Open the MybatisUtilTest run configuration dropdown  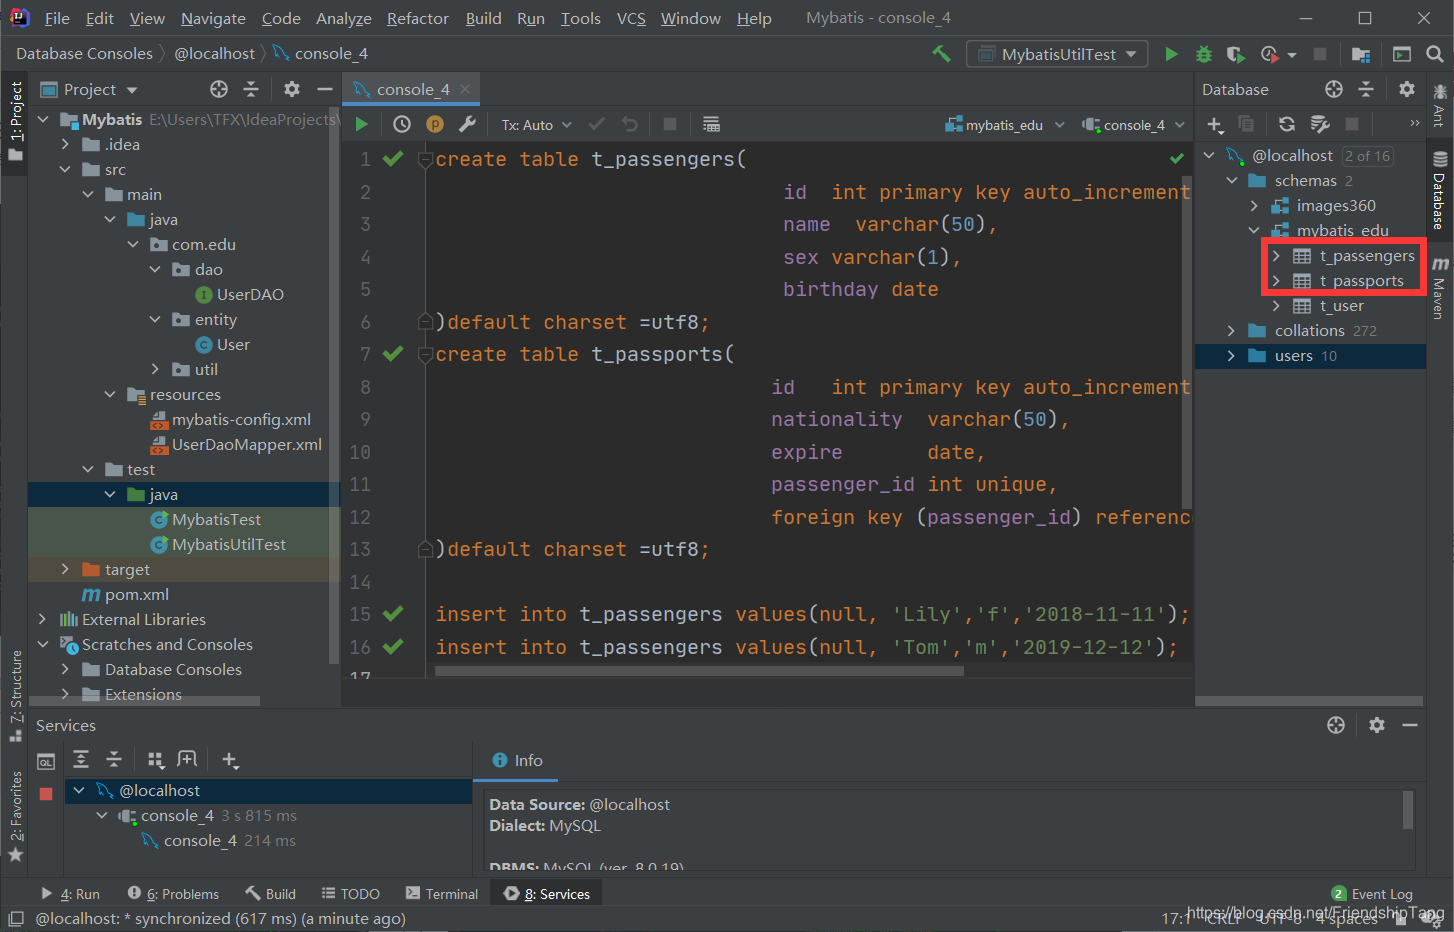tap(1057, 54)
